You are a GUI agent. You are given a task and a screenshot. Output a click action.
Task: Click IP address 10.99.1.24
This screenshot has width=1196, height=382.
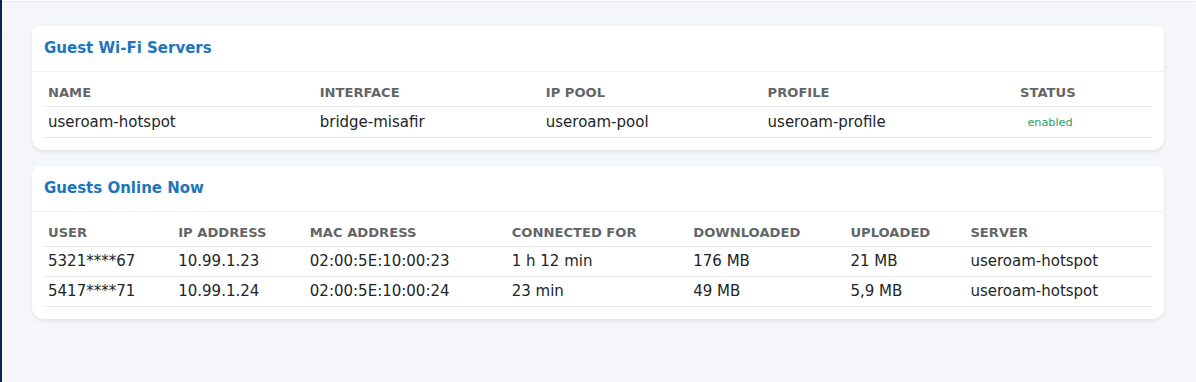click(219, 291)
